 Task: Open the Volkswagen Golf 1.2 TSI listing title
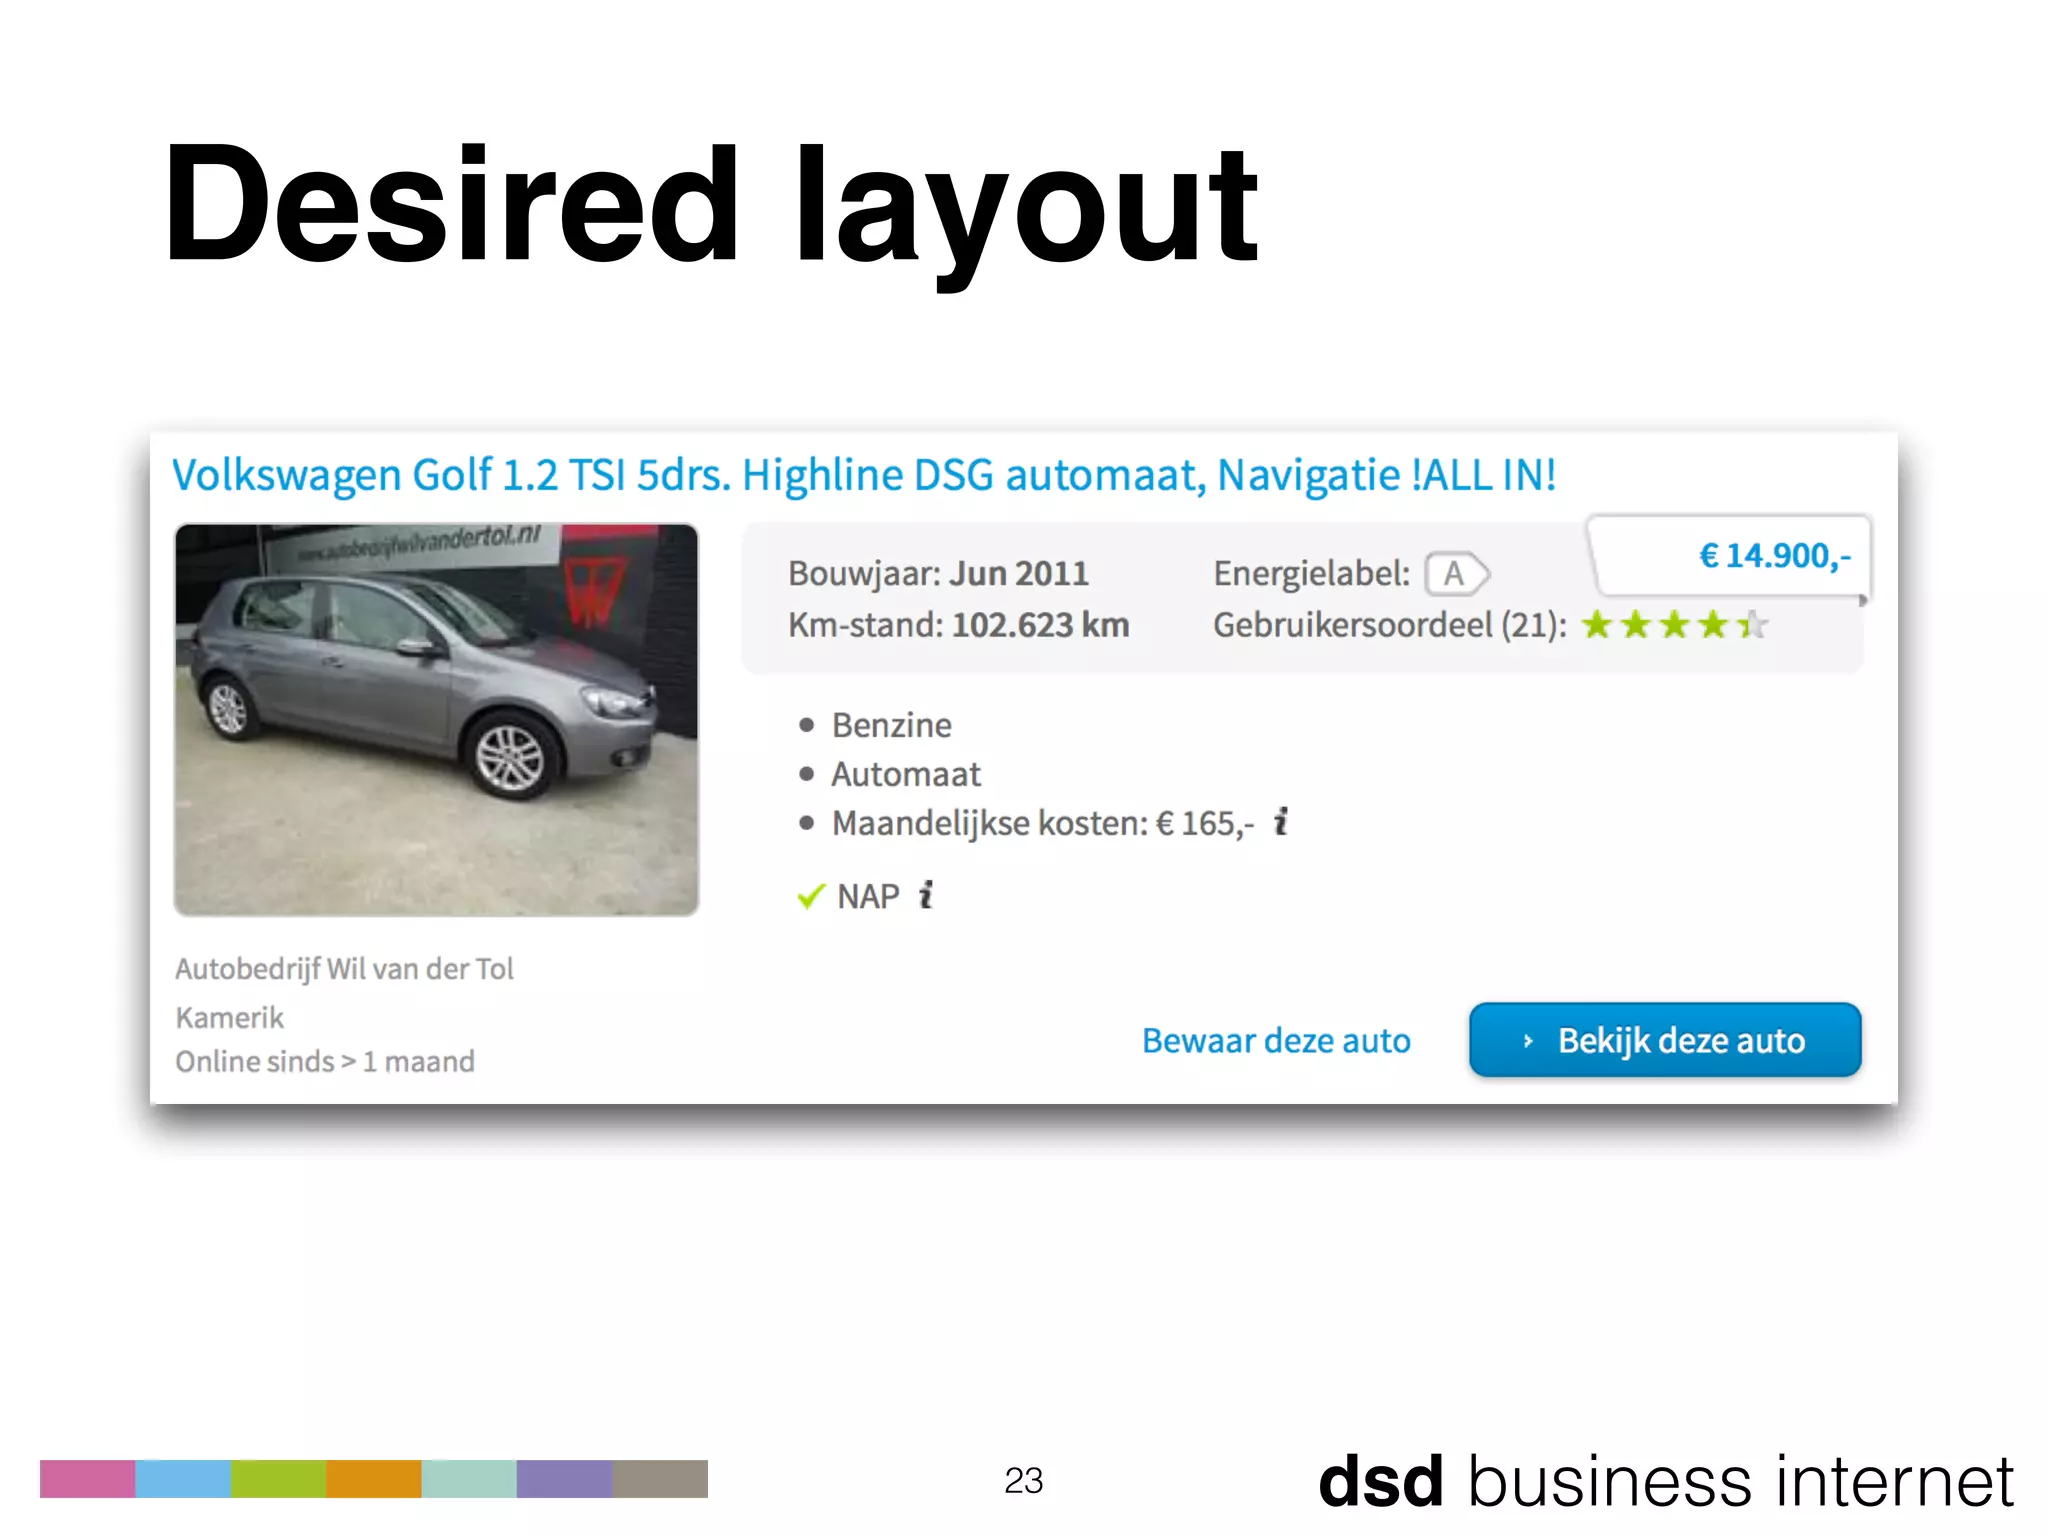click(x=864, y=475)
